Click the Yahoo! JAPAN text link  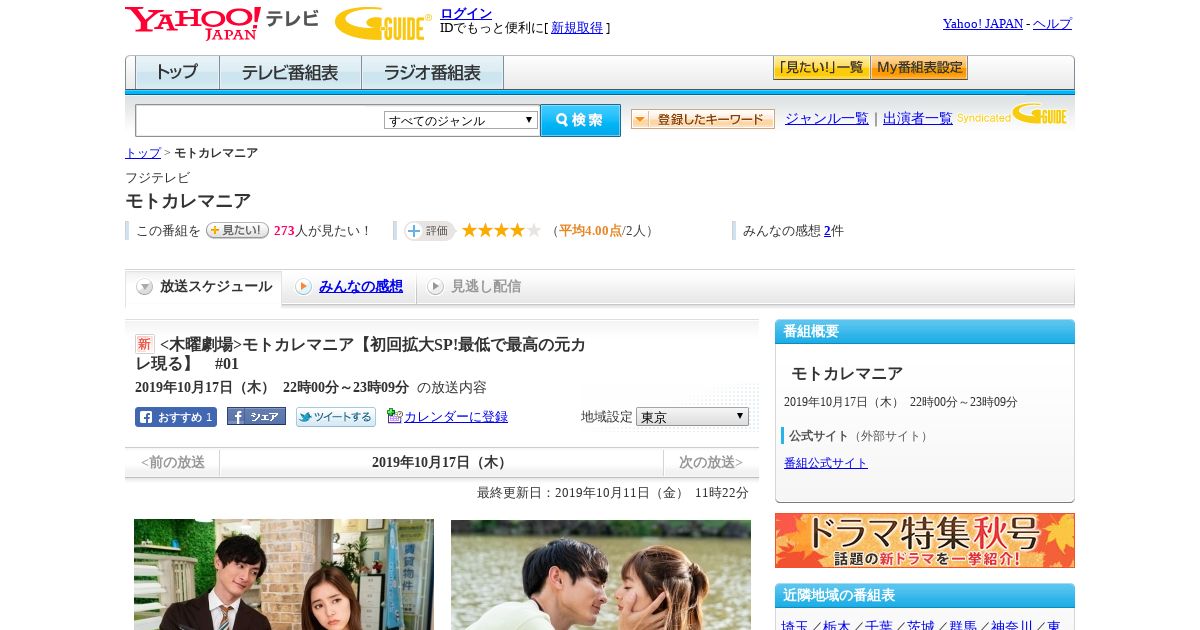983,24
